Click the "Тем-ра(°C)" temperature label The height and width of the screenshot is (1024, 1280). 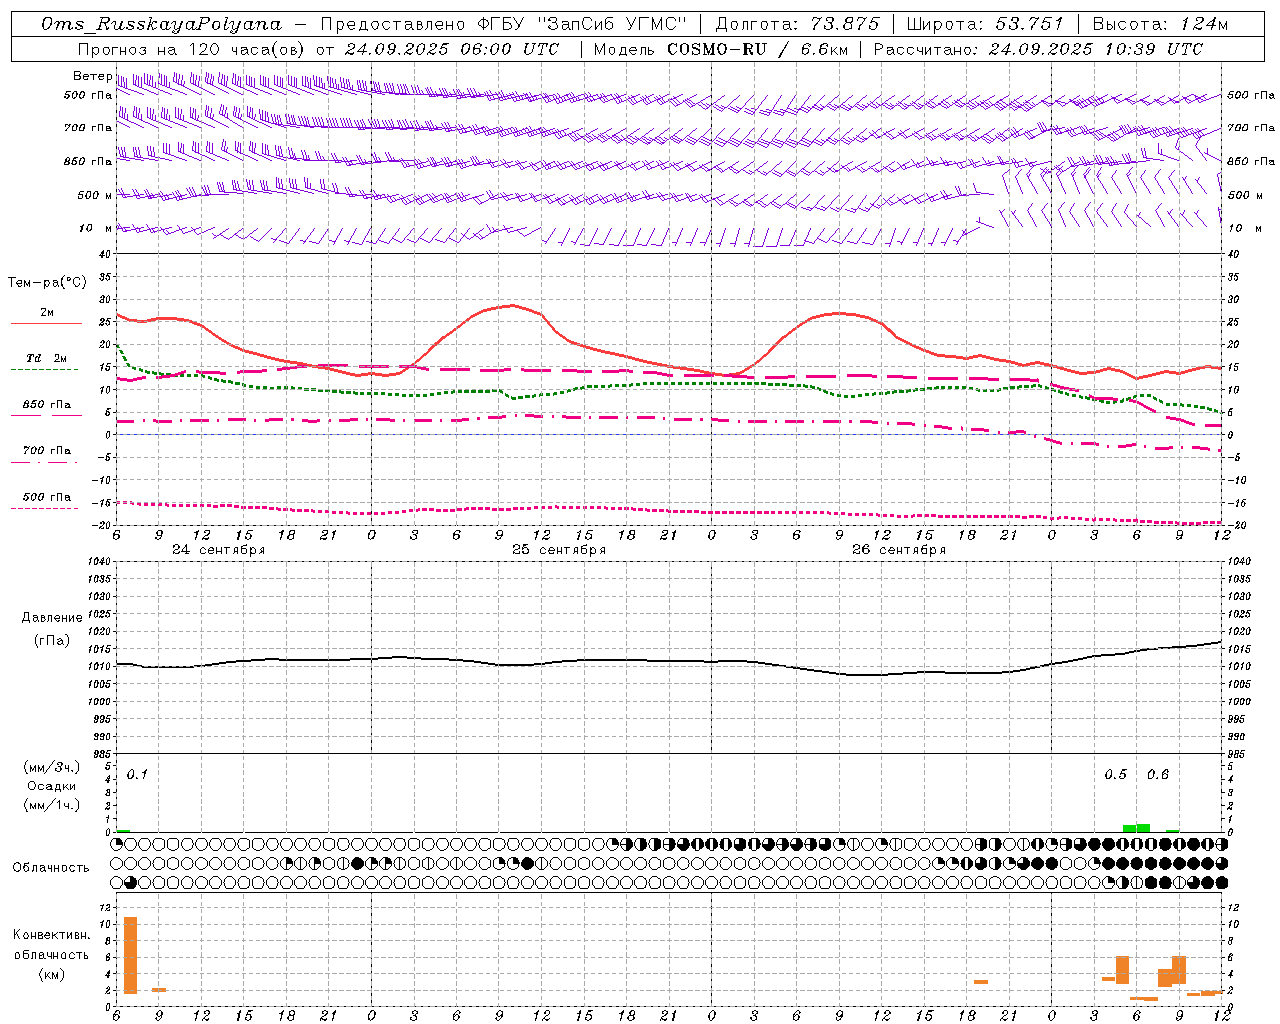[x=47, y=283]
